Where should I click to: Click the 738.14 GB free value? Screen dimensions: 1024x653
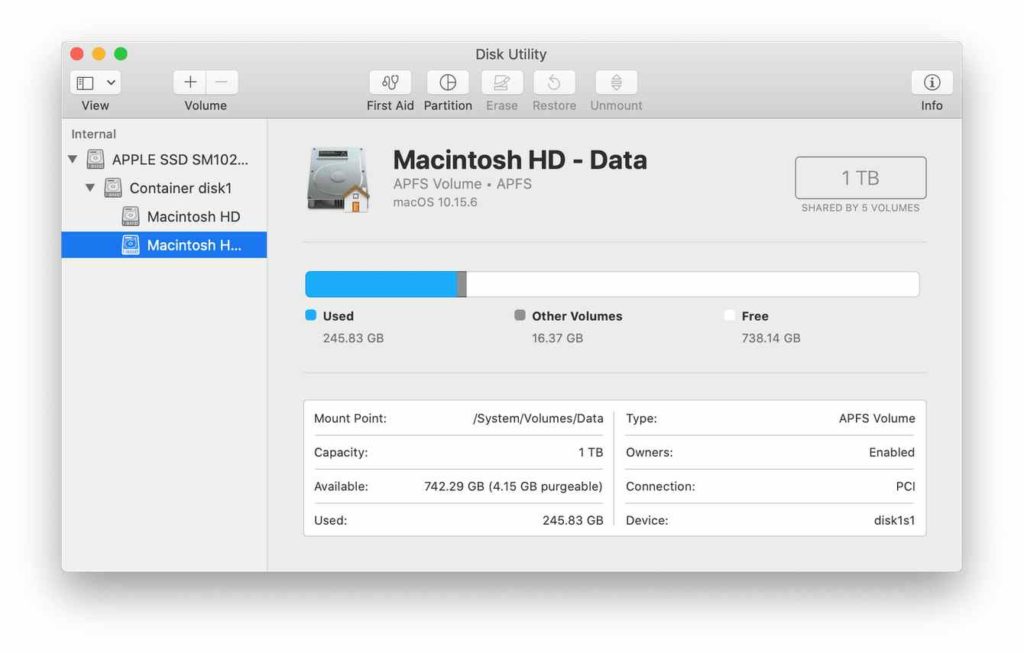coord(771,338)
